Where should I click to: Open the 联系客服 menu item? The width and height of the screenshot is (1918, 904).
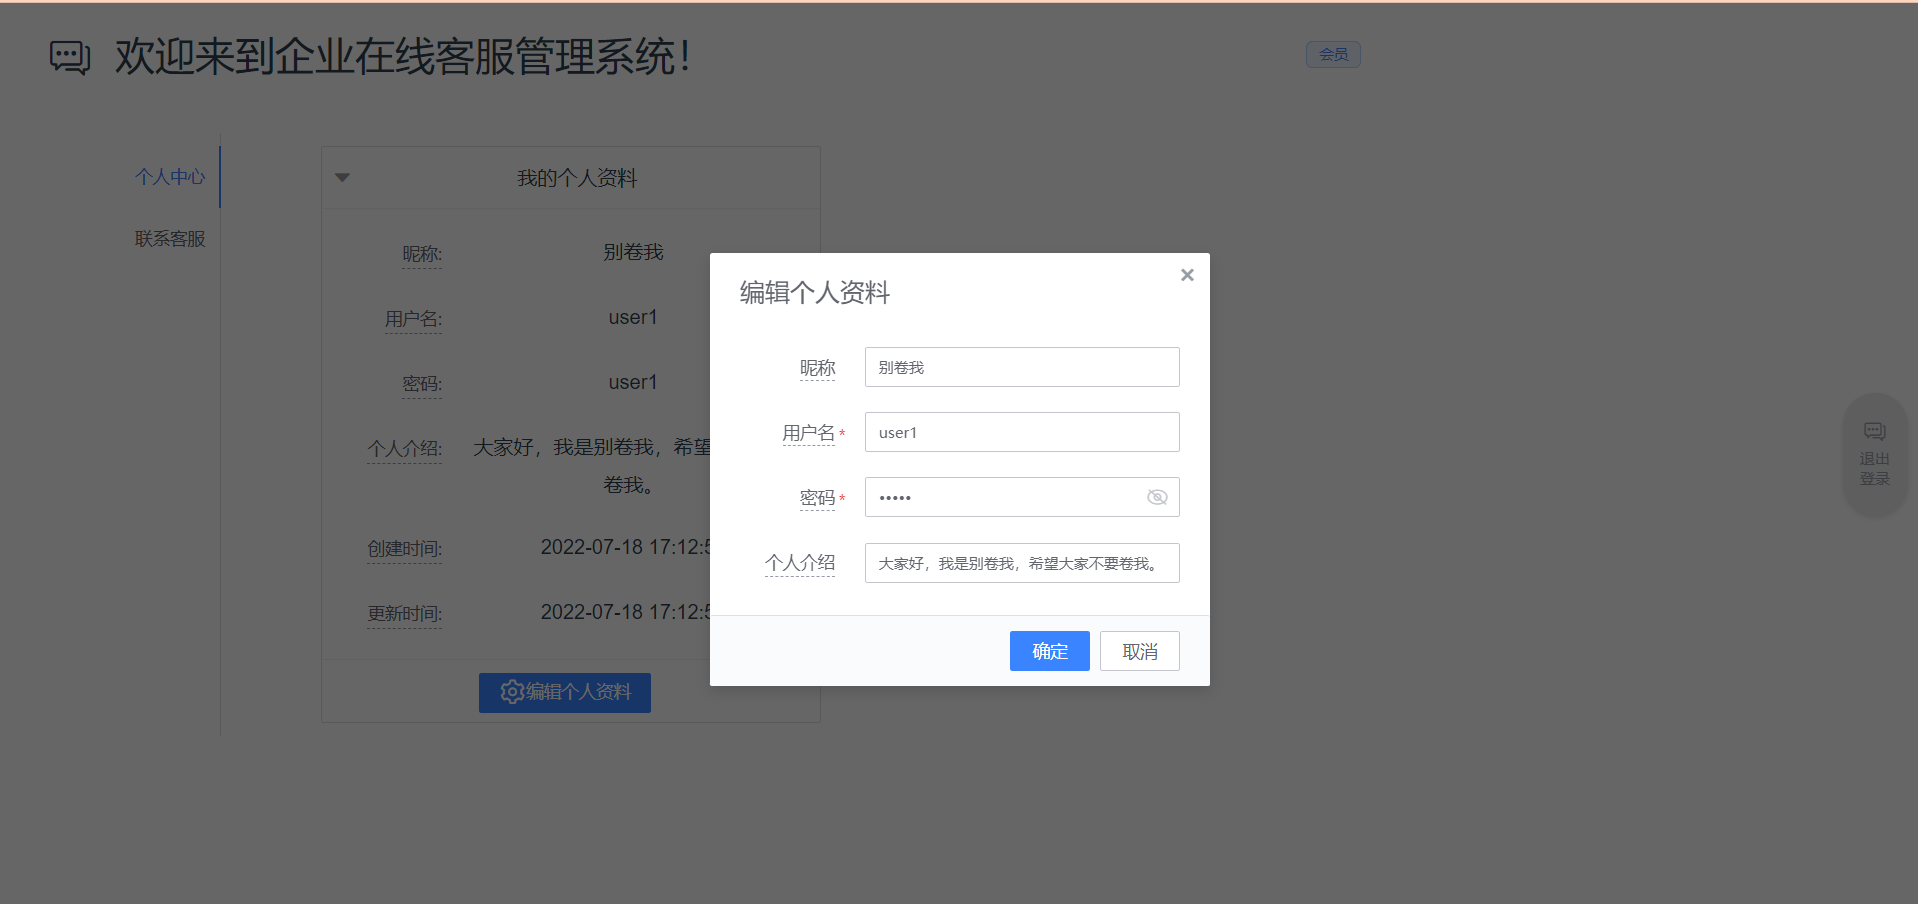click(x=170, y=239)
